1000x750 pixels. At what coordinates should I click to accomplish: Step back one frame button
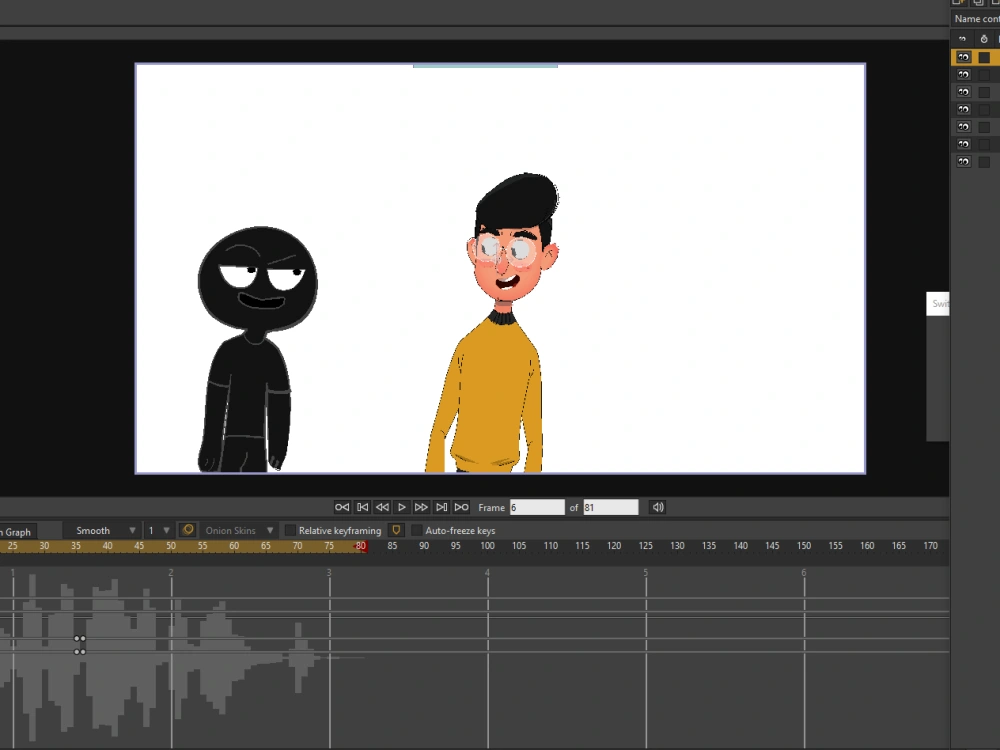coord(382,507)
